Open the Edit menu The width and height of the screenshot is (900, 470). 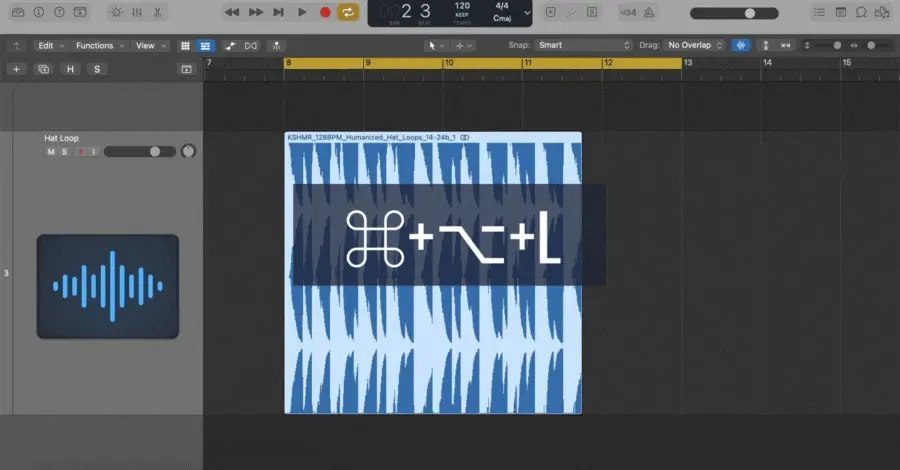[51, 45]
